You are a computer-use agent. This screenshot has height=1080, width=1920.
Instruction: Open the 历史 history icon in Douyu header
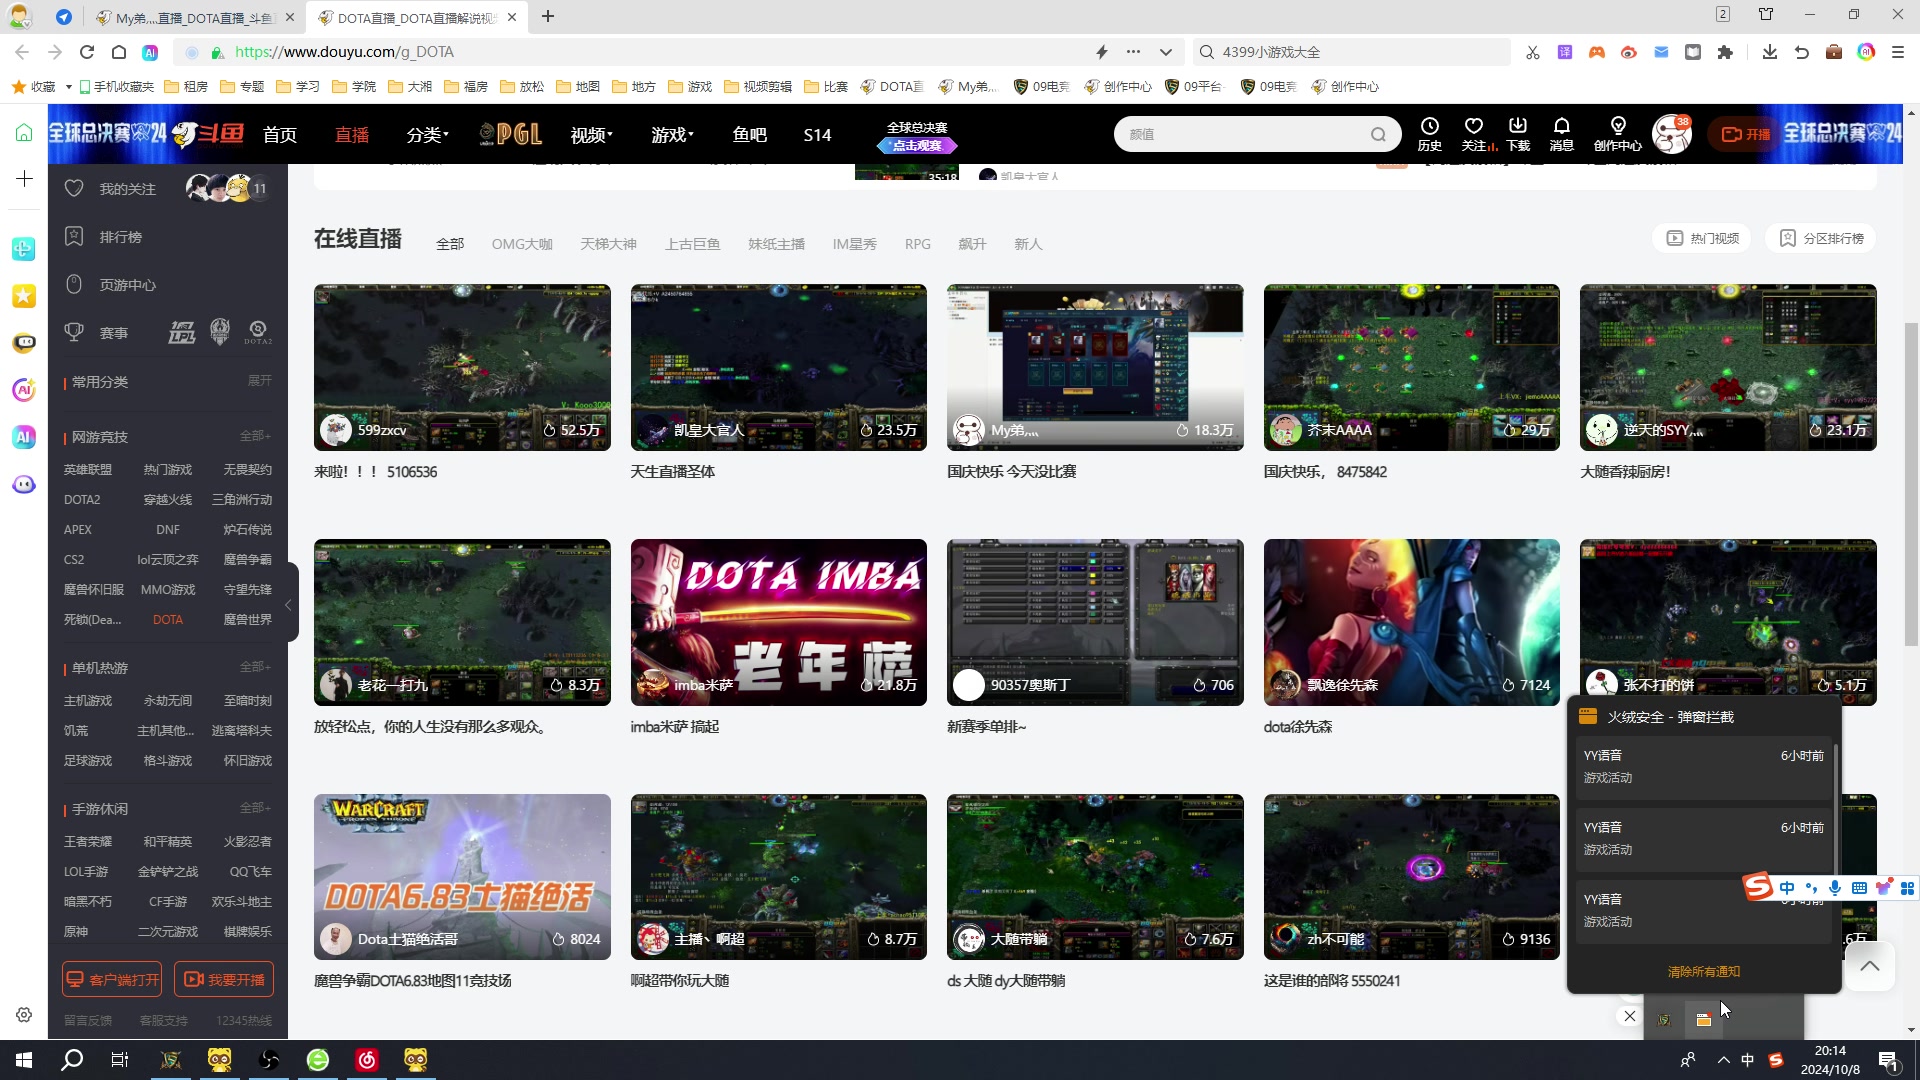(1429, 133)
